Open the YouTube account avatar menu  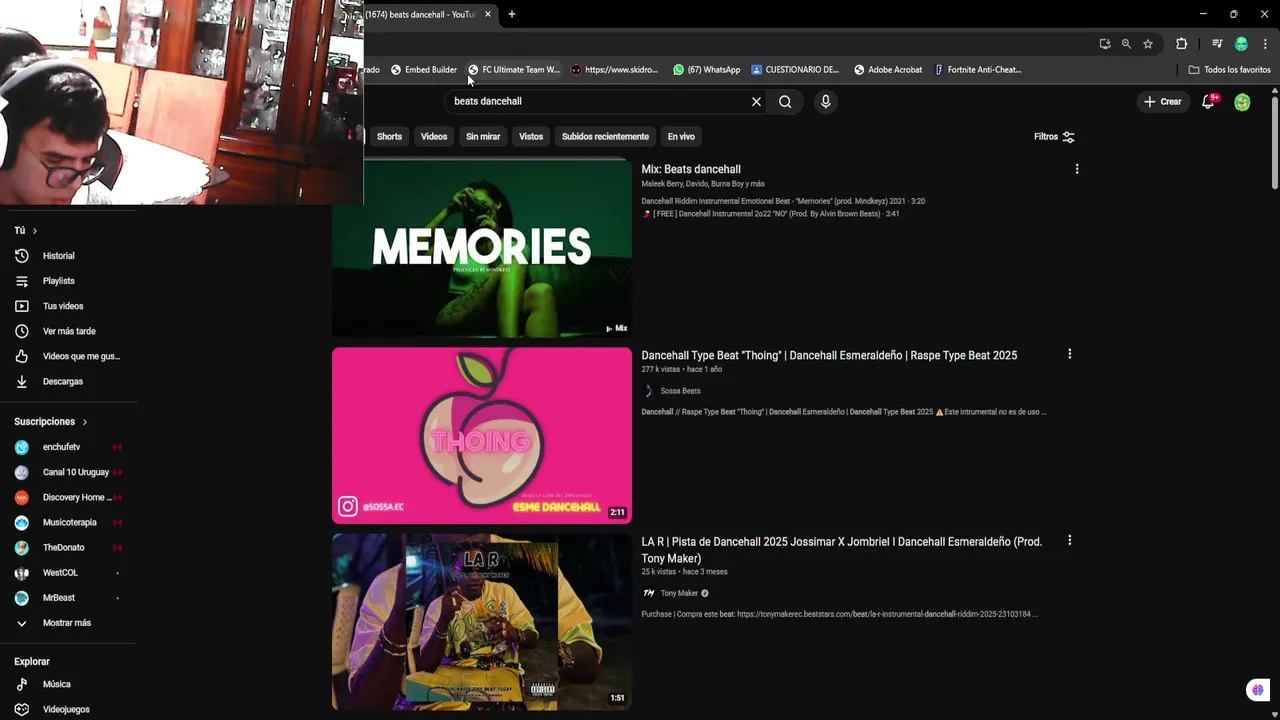point(1242,102)
